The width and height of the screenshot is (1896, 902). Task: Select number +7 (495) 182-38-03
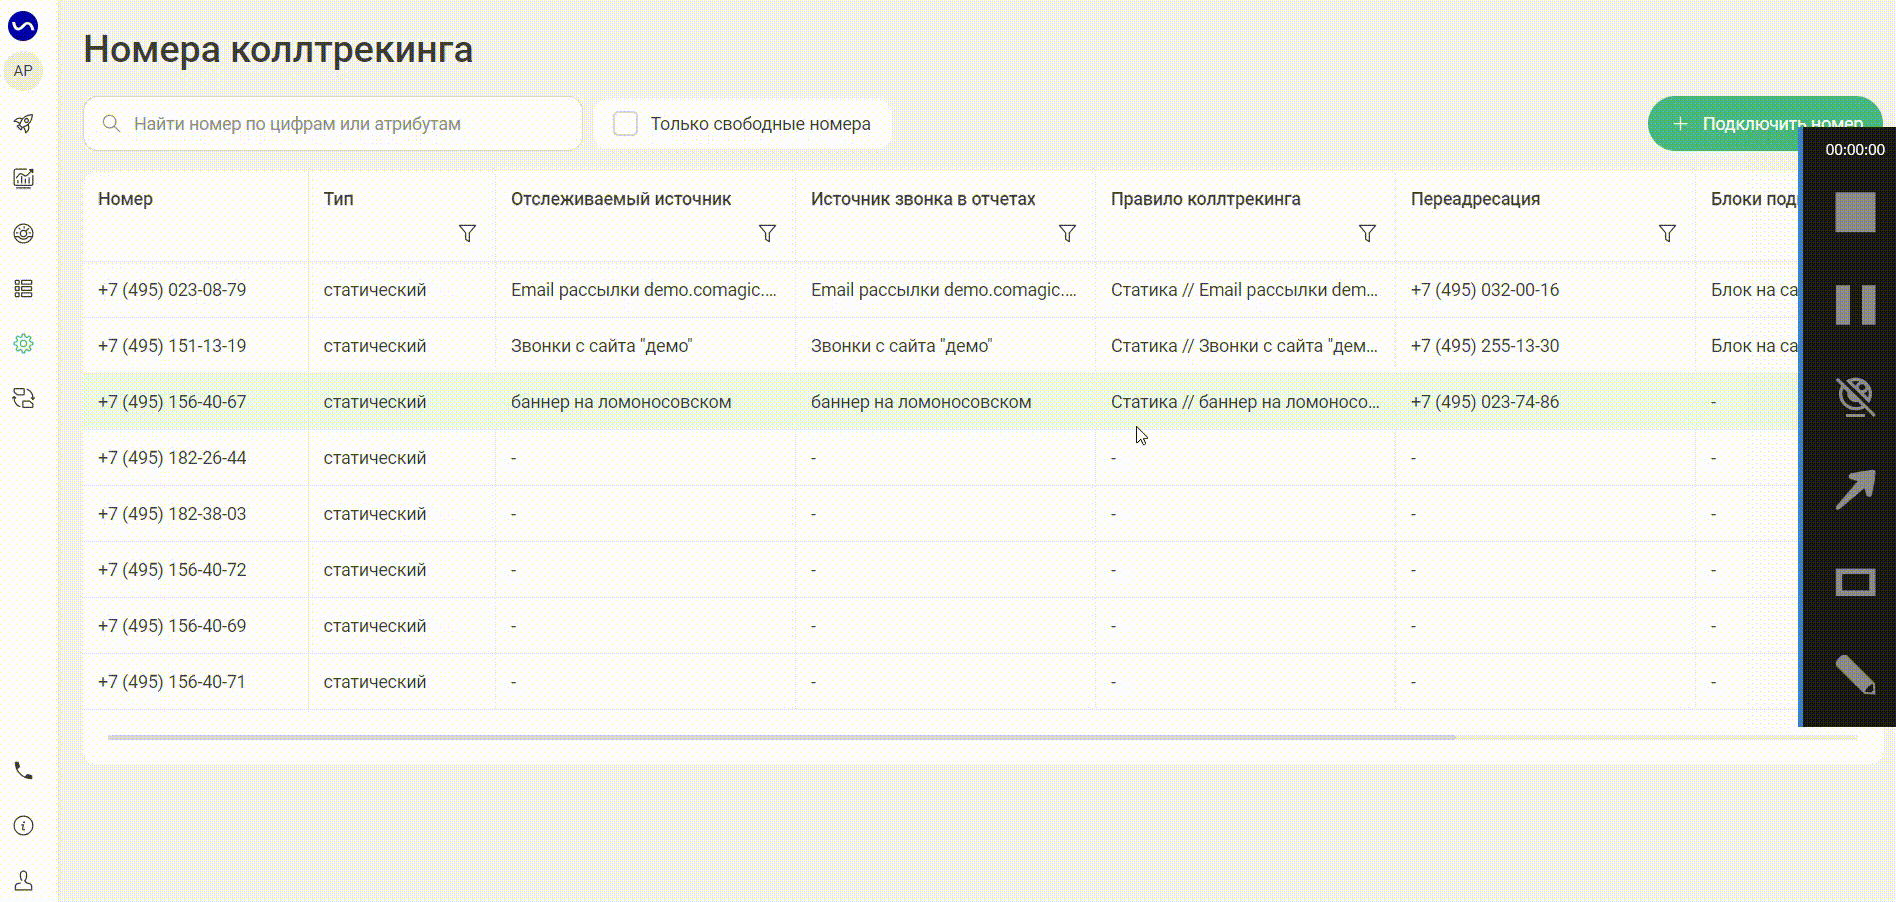[x=172, y=514]
